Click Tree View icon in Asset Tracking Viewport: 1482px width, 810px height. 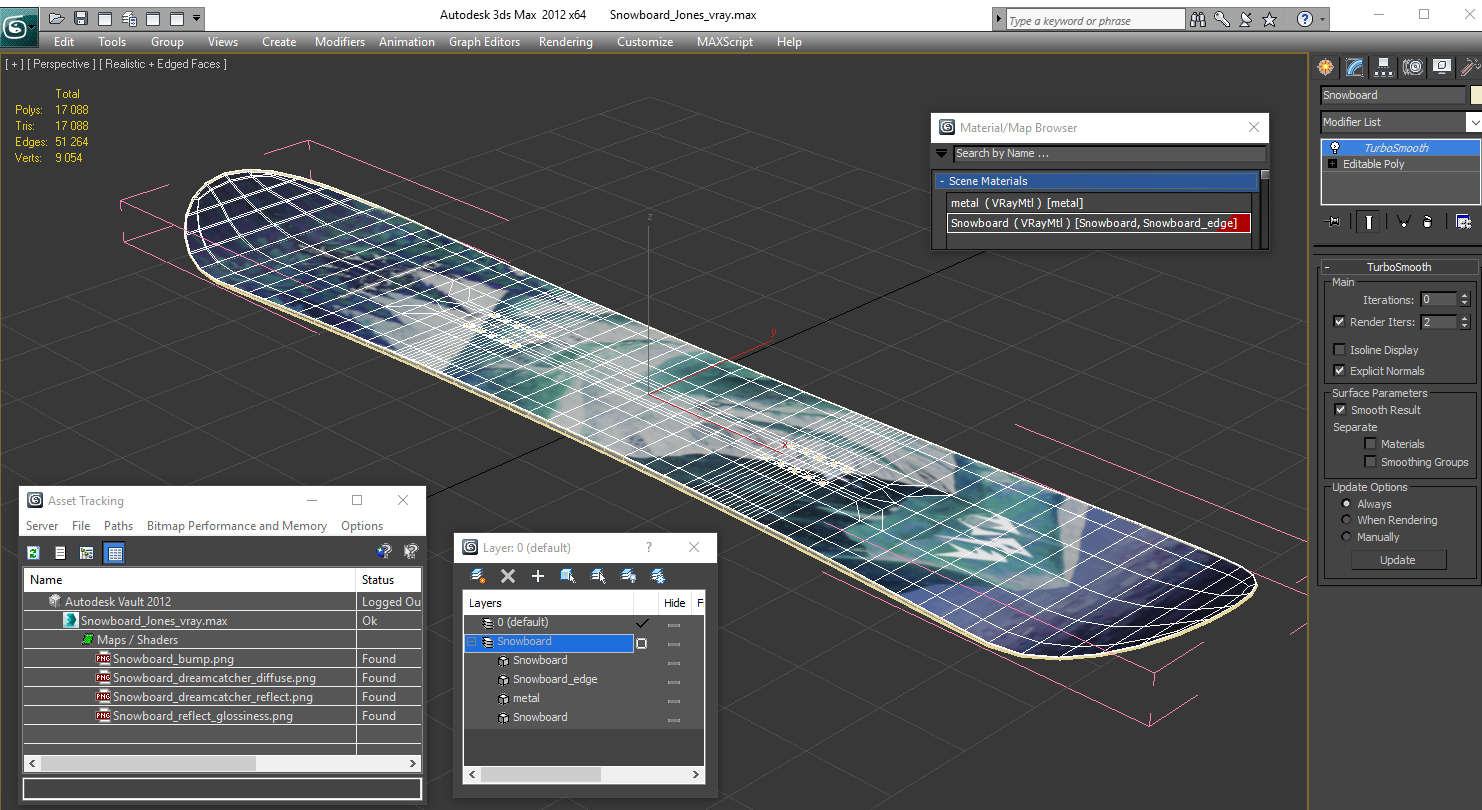click(87, 553)
